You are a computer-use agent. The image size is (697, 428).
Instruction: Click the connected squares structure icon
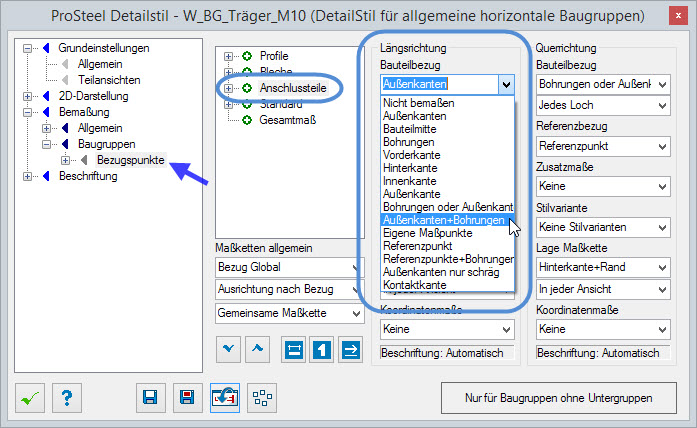[x=262, y=398]
